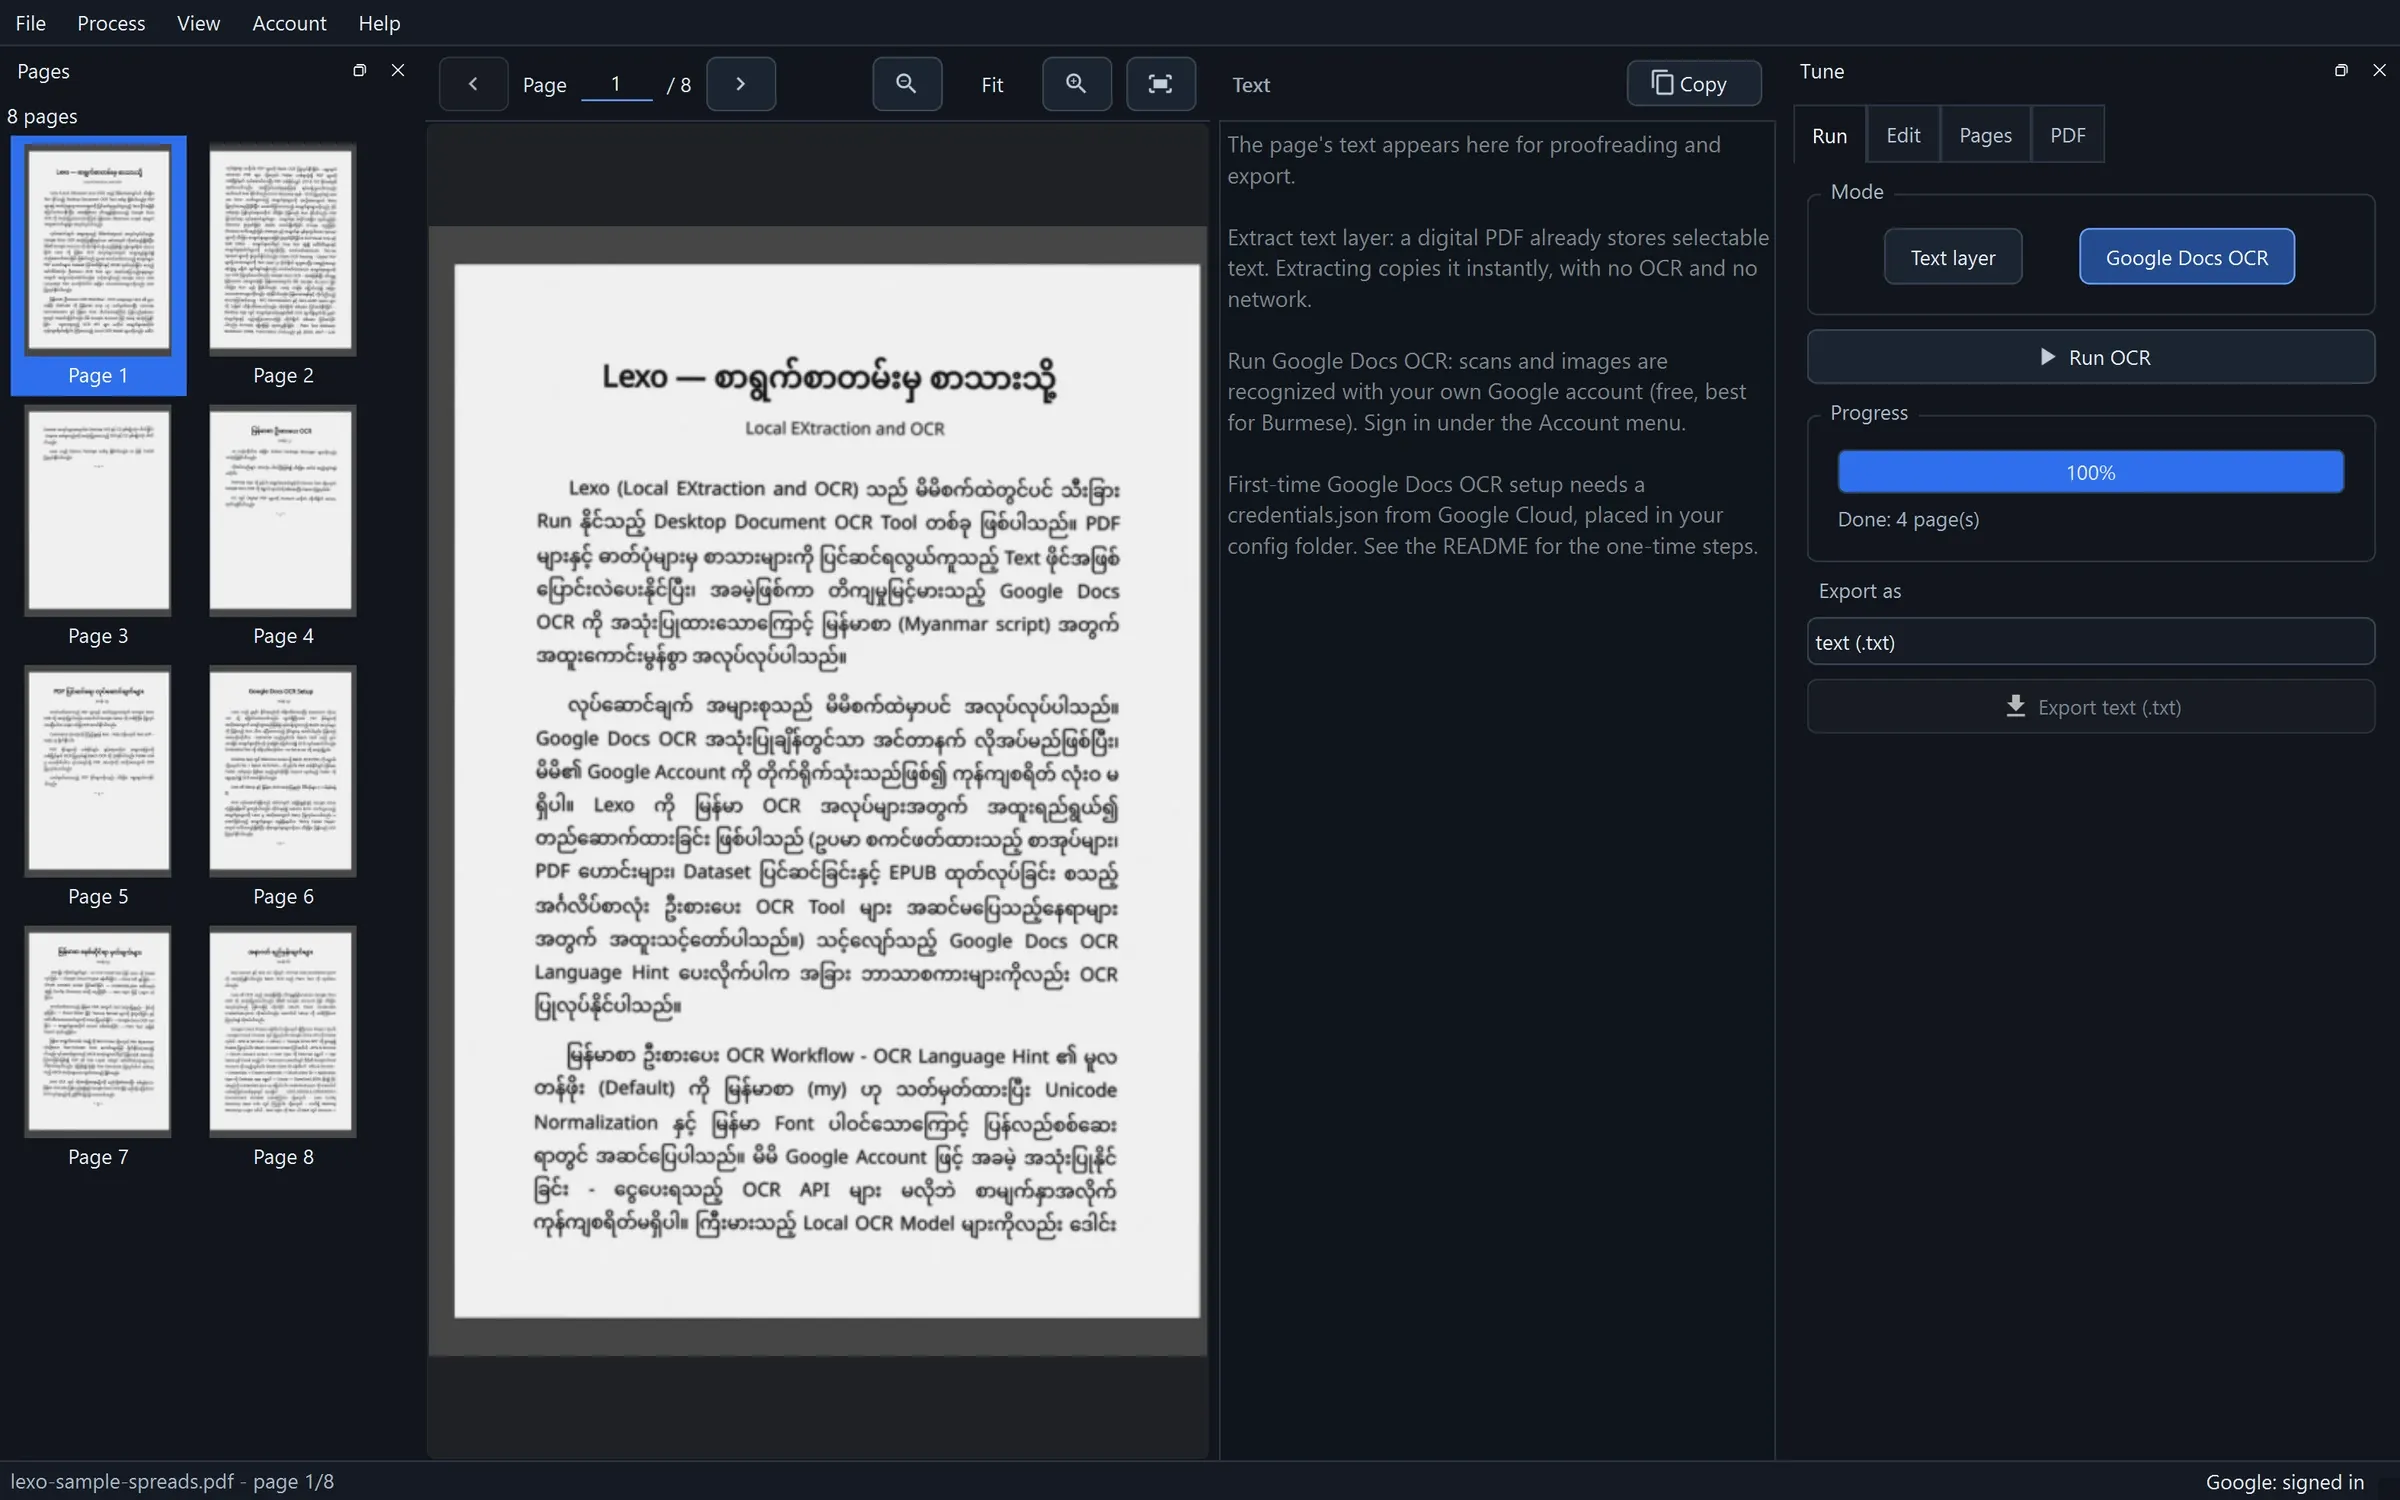Select the Page 7 thumbnail
The width and height of the screenshot is (2400, 1500).
pos(98,1047)
